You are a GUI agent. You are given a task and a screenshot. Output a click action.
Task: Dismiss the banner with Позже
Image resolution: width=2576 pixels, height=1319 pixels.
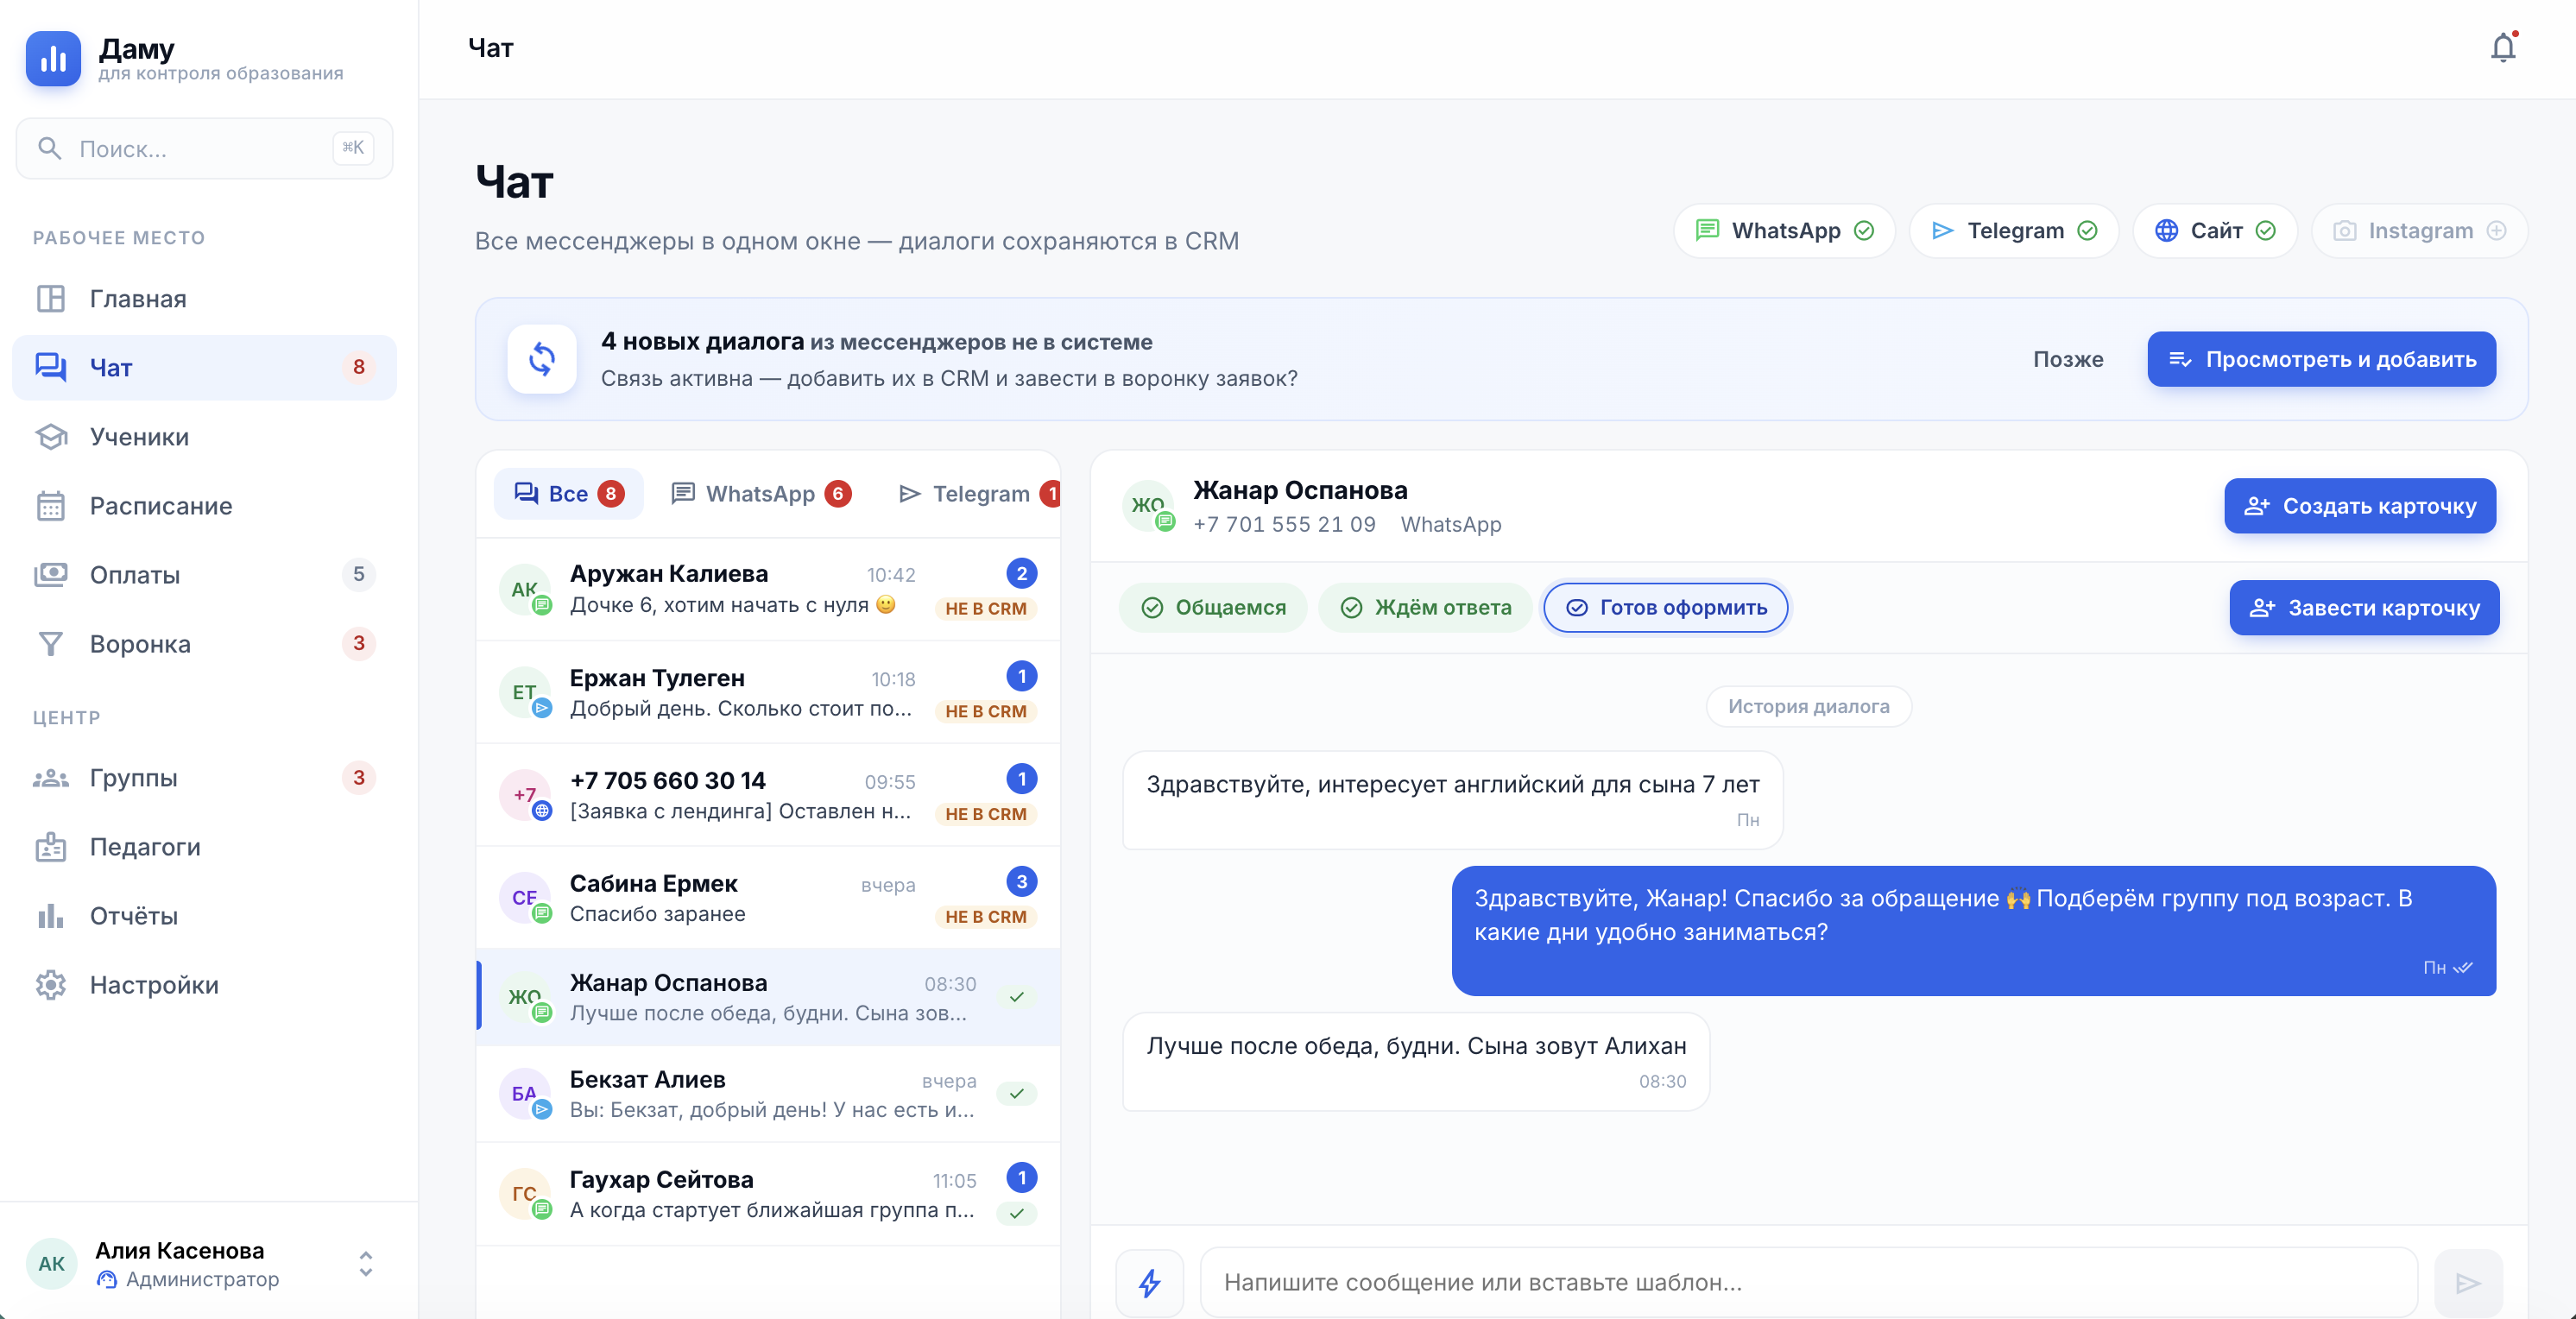point(2068,359)
